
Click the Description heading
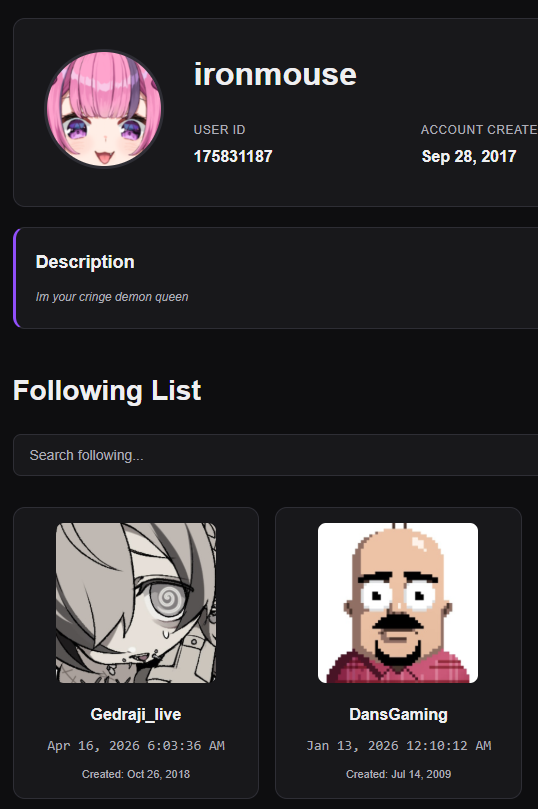(x=85, y=262)
